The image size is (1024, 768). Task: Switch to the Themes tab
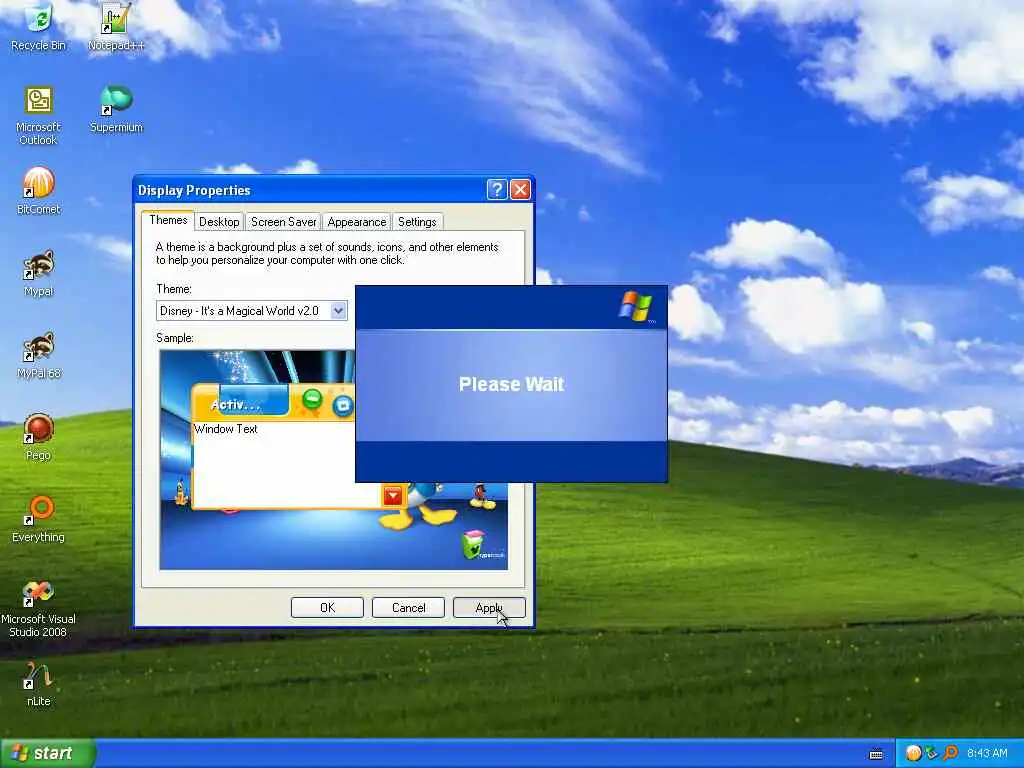point(168,220)
